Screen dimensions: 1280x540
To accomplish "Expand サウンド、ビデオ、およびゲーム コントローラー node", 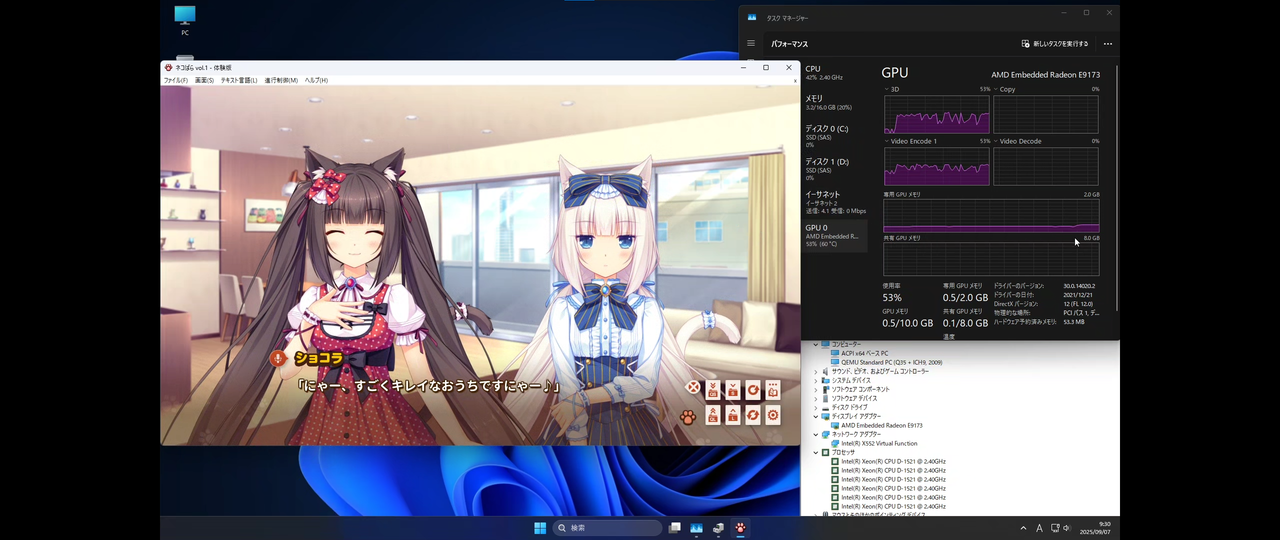I will 815,371.
